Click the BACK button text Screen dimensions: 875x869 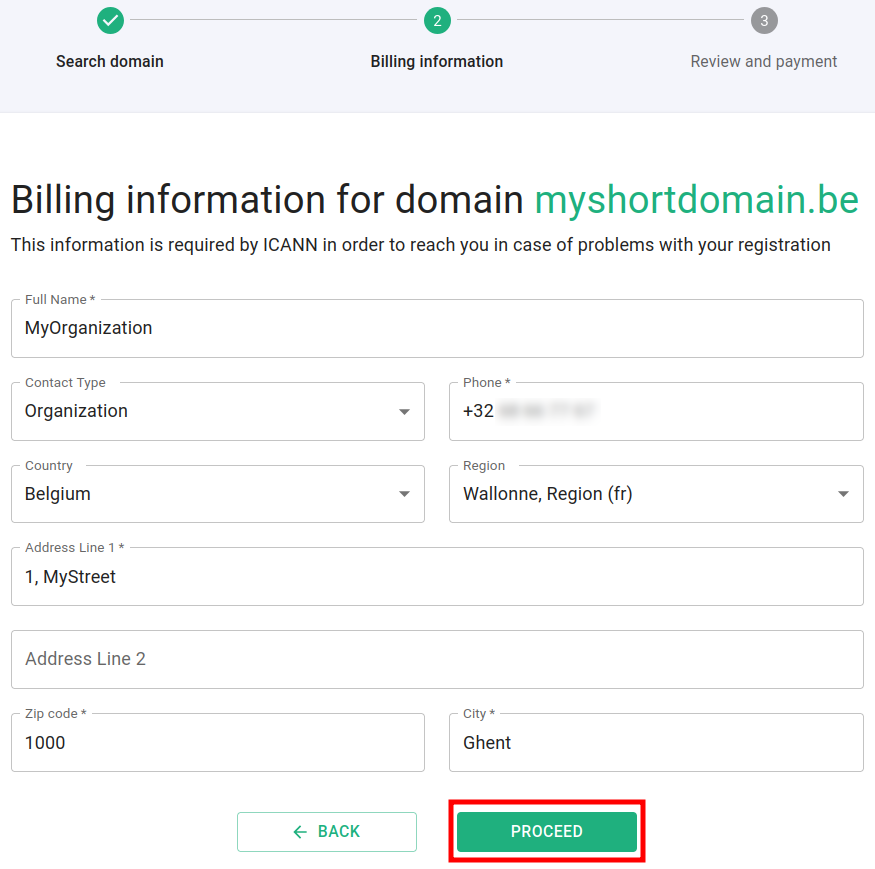coord(339,832)
